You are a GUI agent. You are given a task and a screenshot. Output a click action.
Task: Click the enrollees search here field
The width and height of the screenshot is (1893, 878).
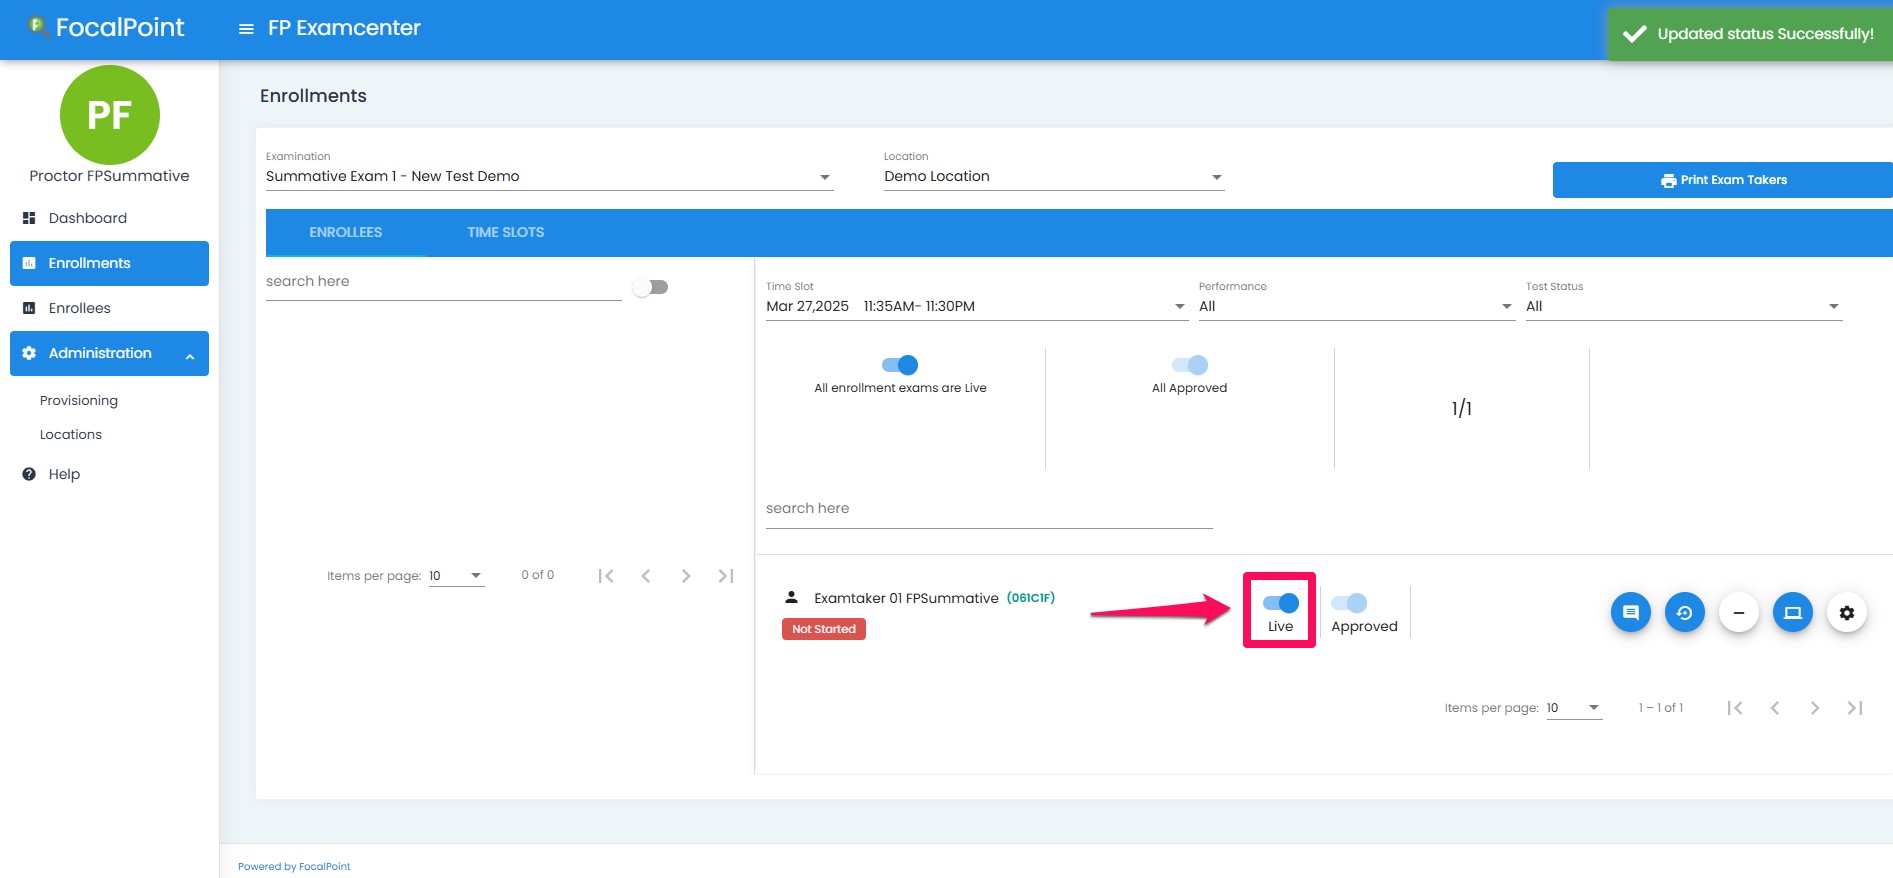(x=444, y=282)
